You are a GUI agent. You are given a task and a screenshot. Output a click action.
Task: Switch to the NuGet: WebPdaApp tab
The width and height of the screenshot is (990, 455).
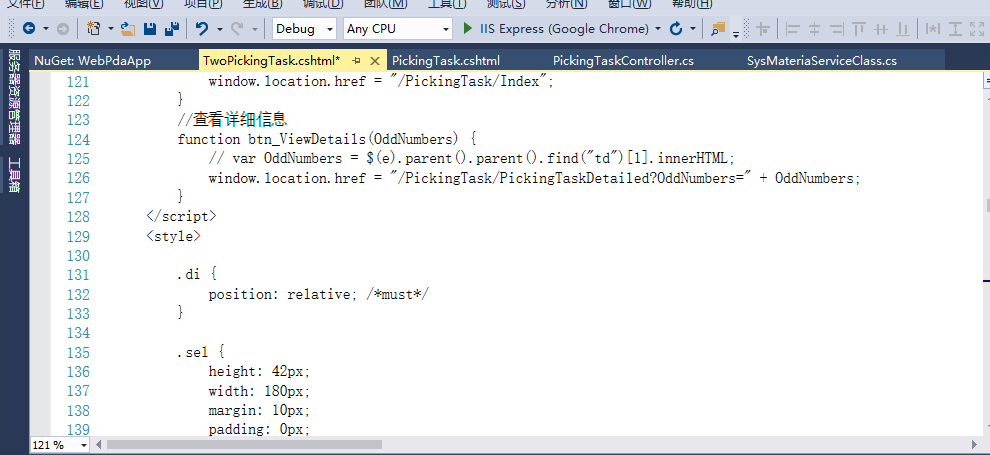(x=93, y=61)
